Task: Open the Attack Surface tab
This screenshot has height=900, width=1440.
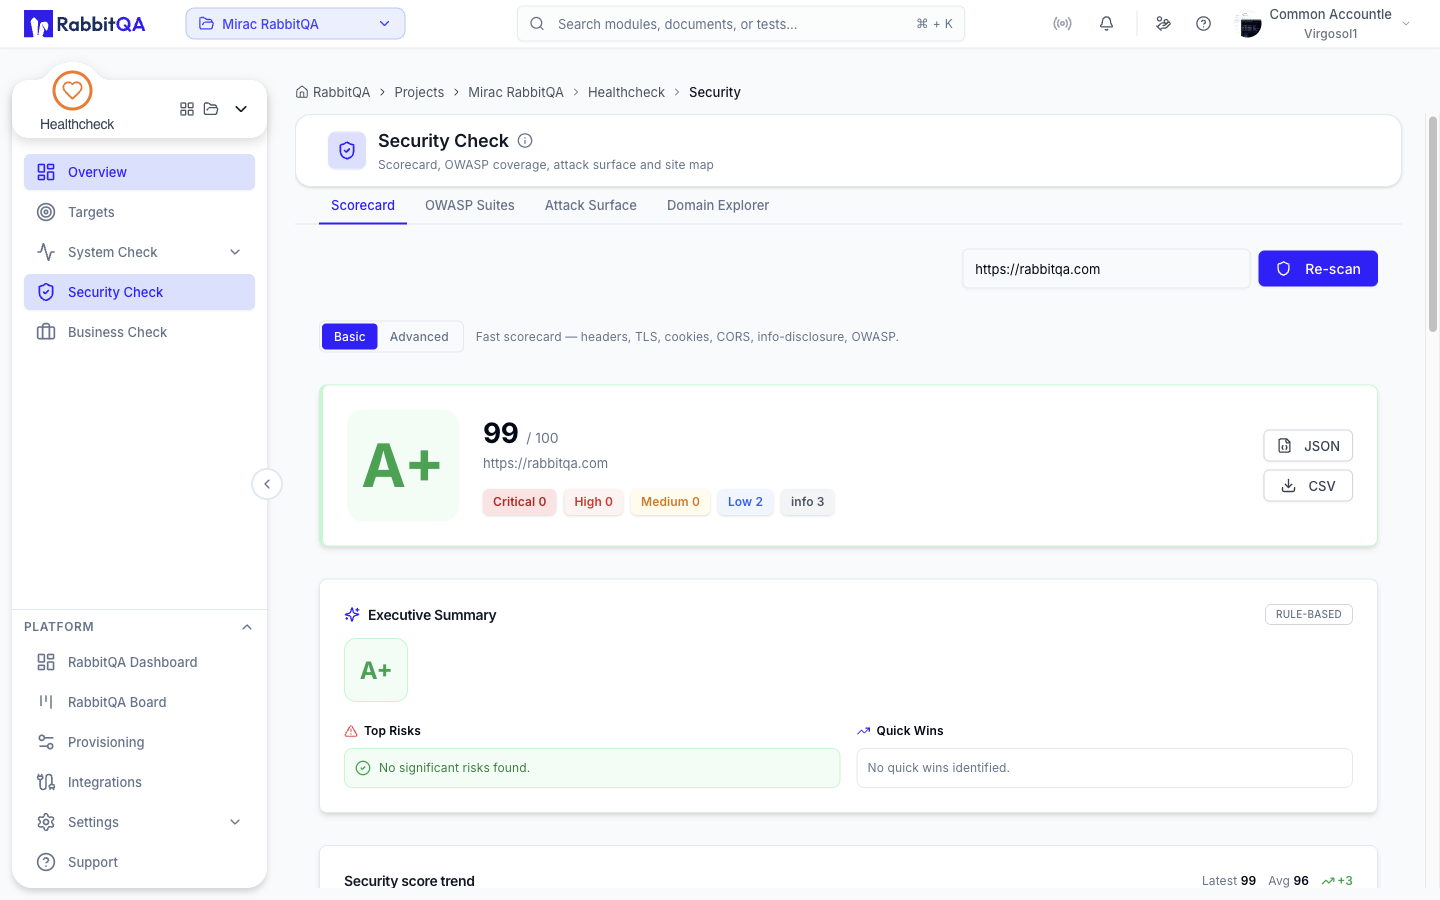Action: tap(591, 205)
